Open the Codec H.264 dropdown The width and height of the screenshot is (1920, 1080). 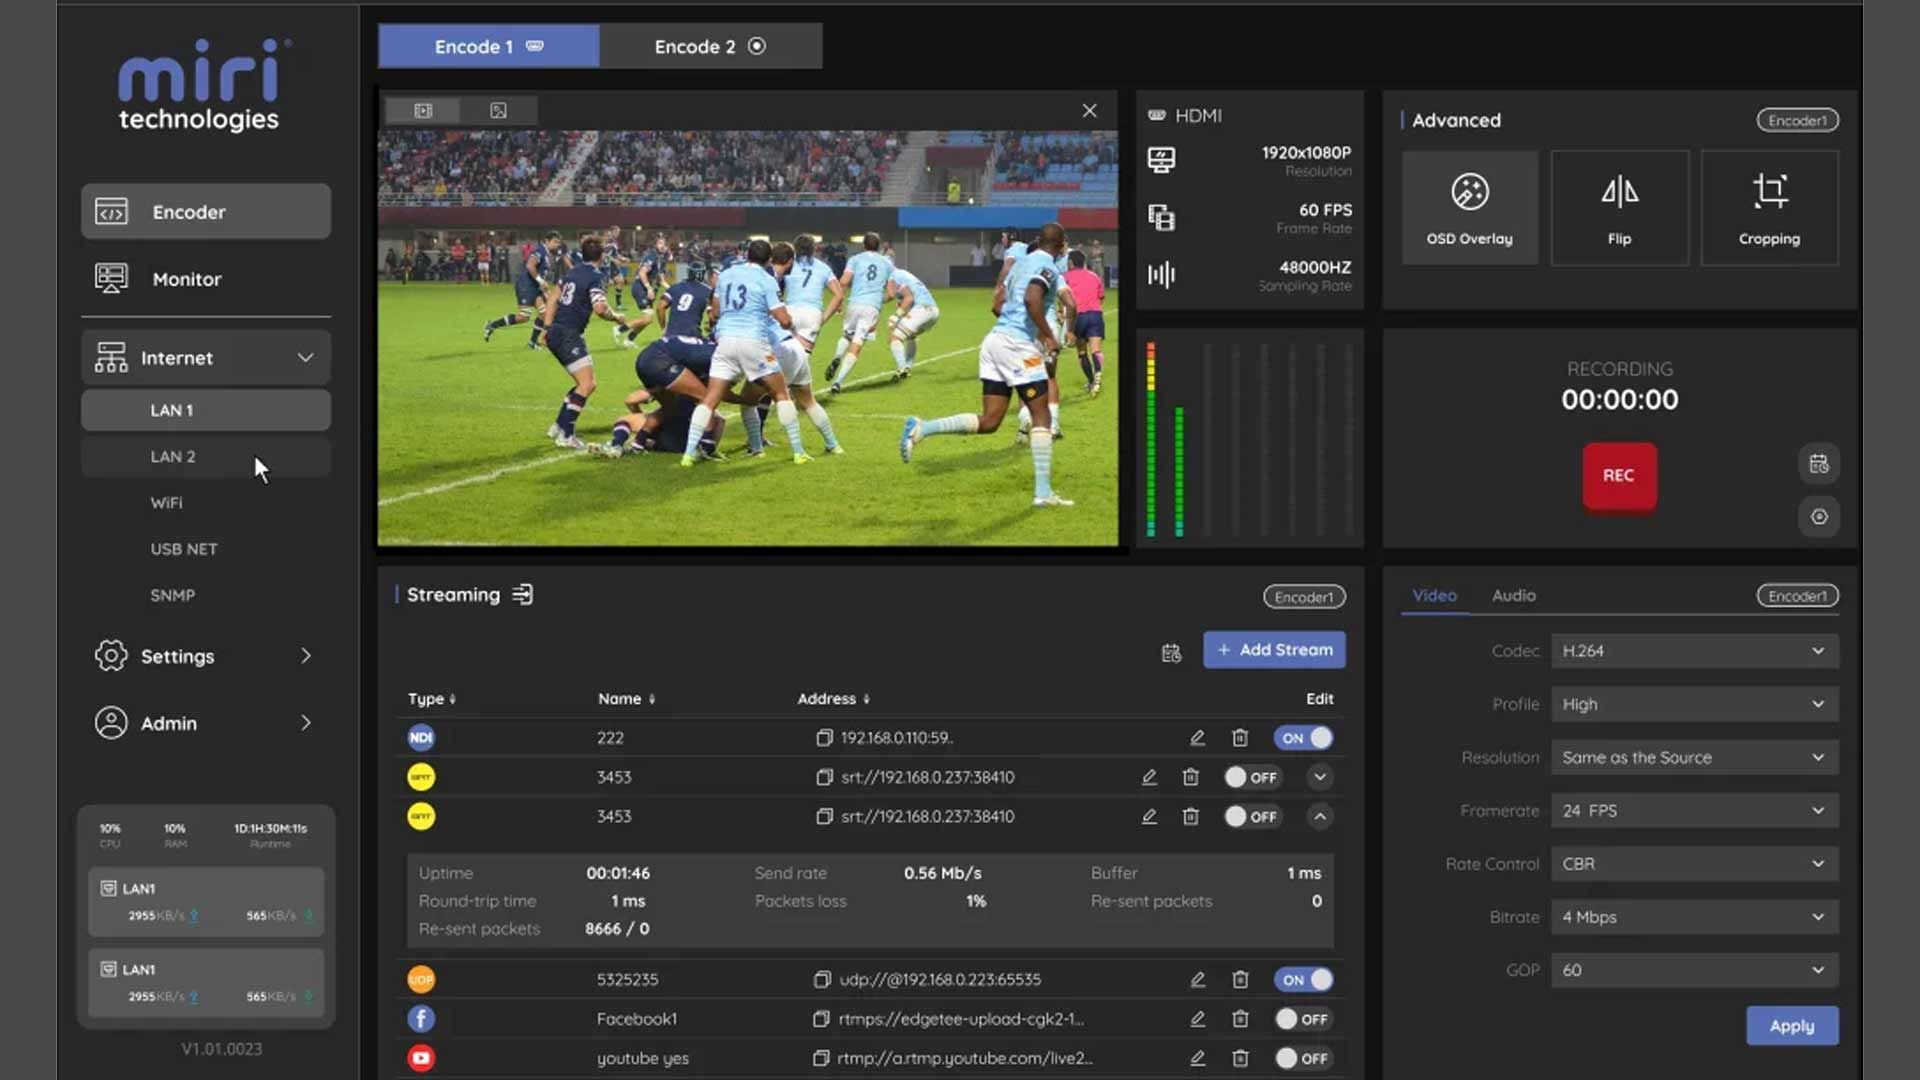point(1694,651)
